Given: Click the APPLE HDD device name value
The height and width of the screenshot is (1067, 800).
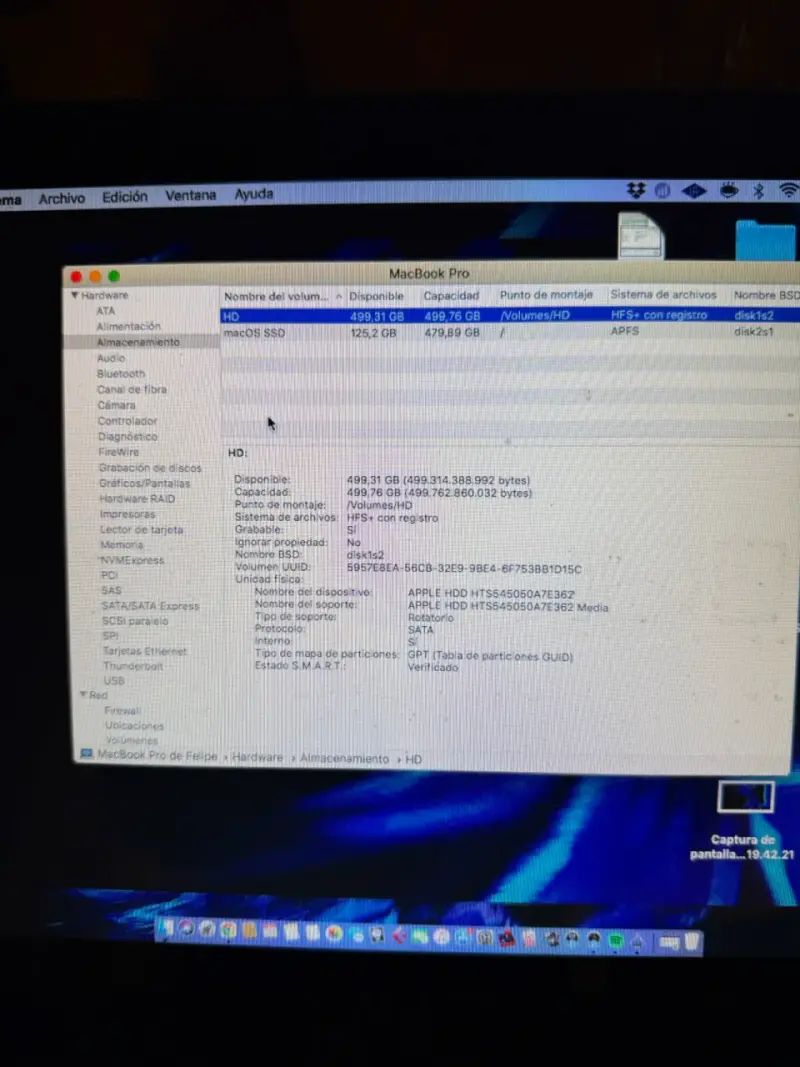Looking at the screenshot, I should coord(491,593).
